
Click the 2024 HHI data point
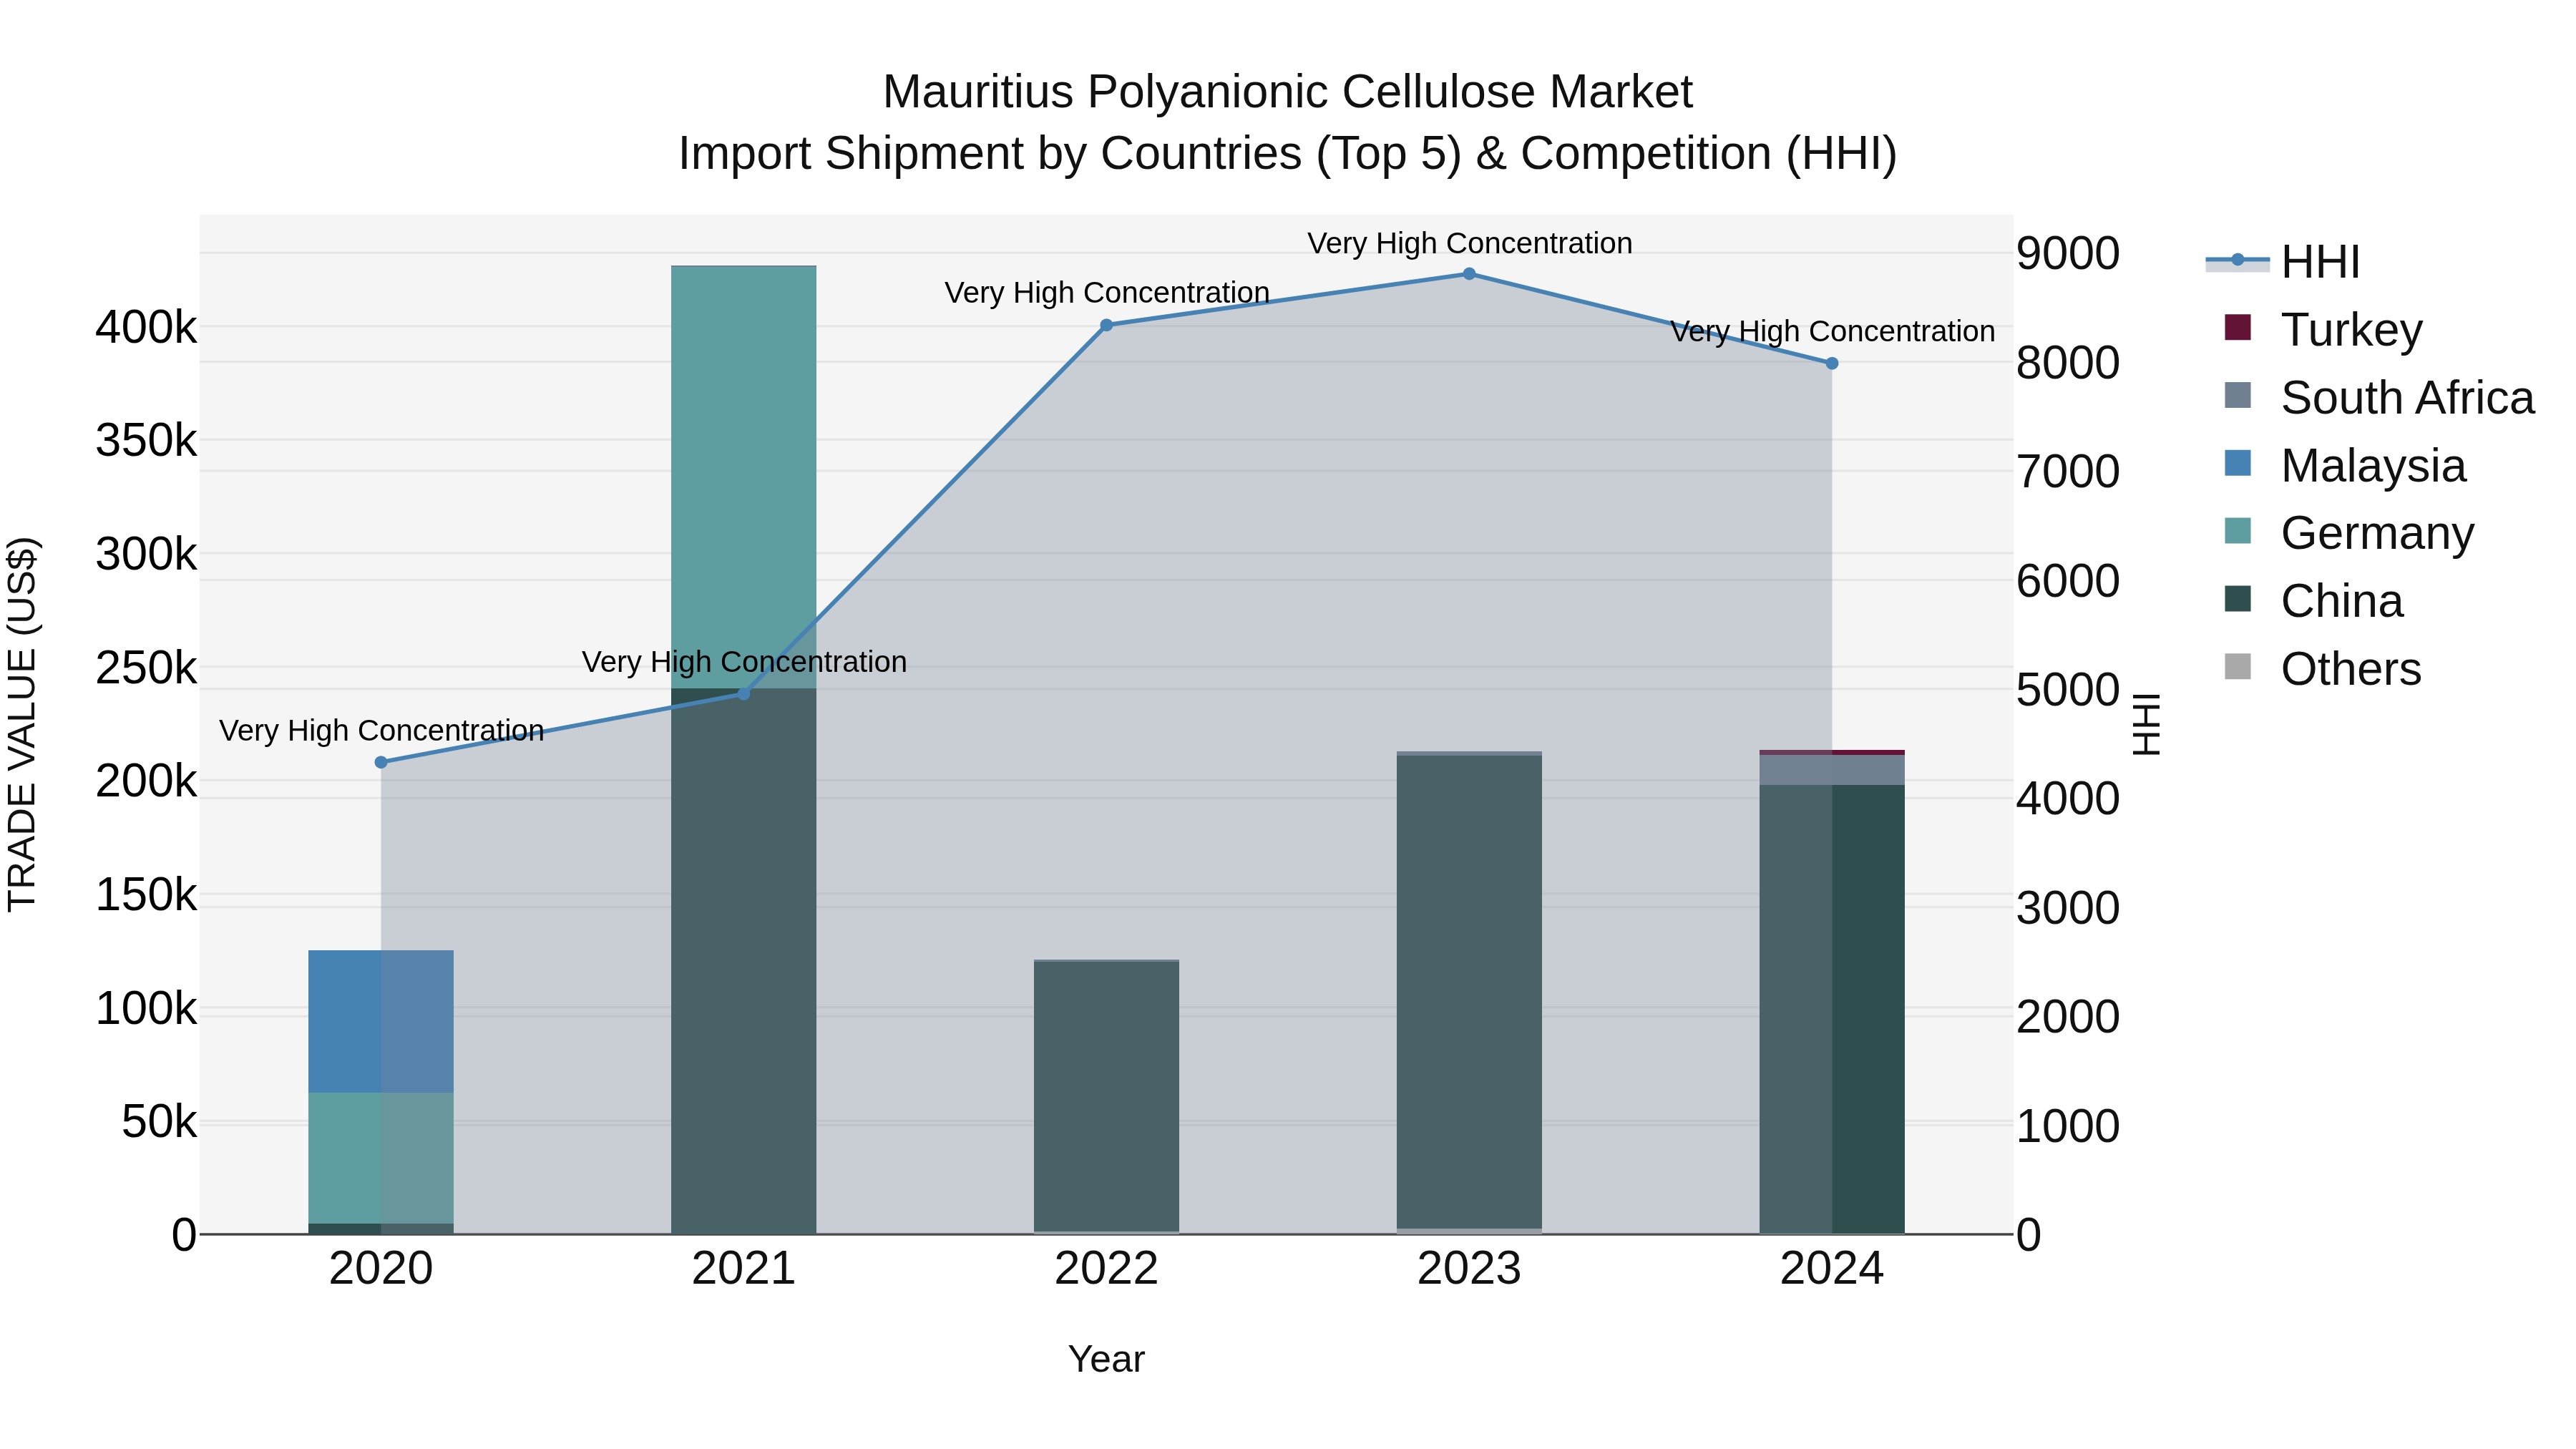pyautogui.click(x=1832, y=364)
